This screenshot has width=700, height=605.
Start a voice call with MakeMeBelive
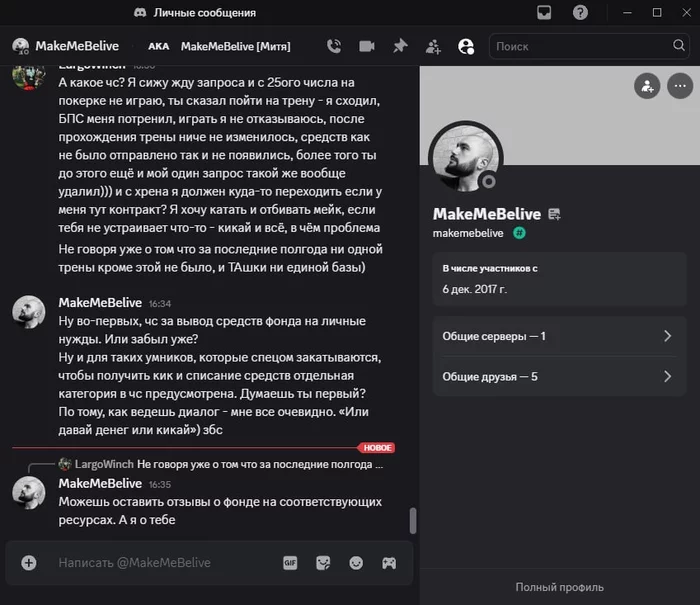coord(334,46)
